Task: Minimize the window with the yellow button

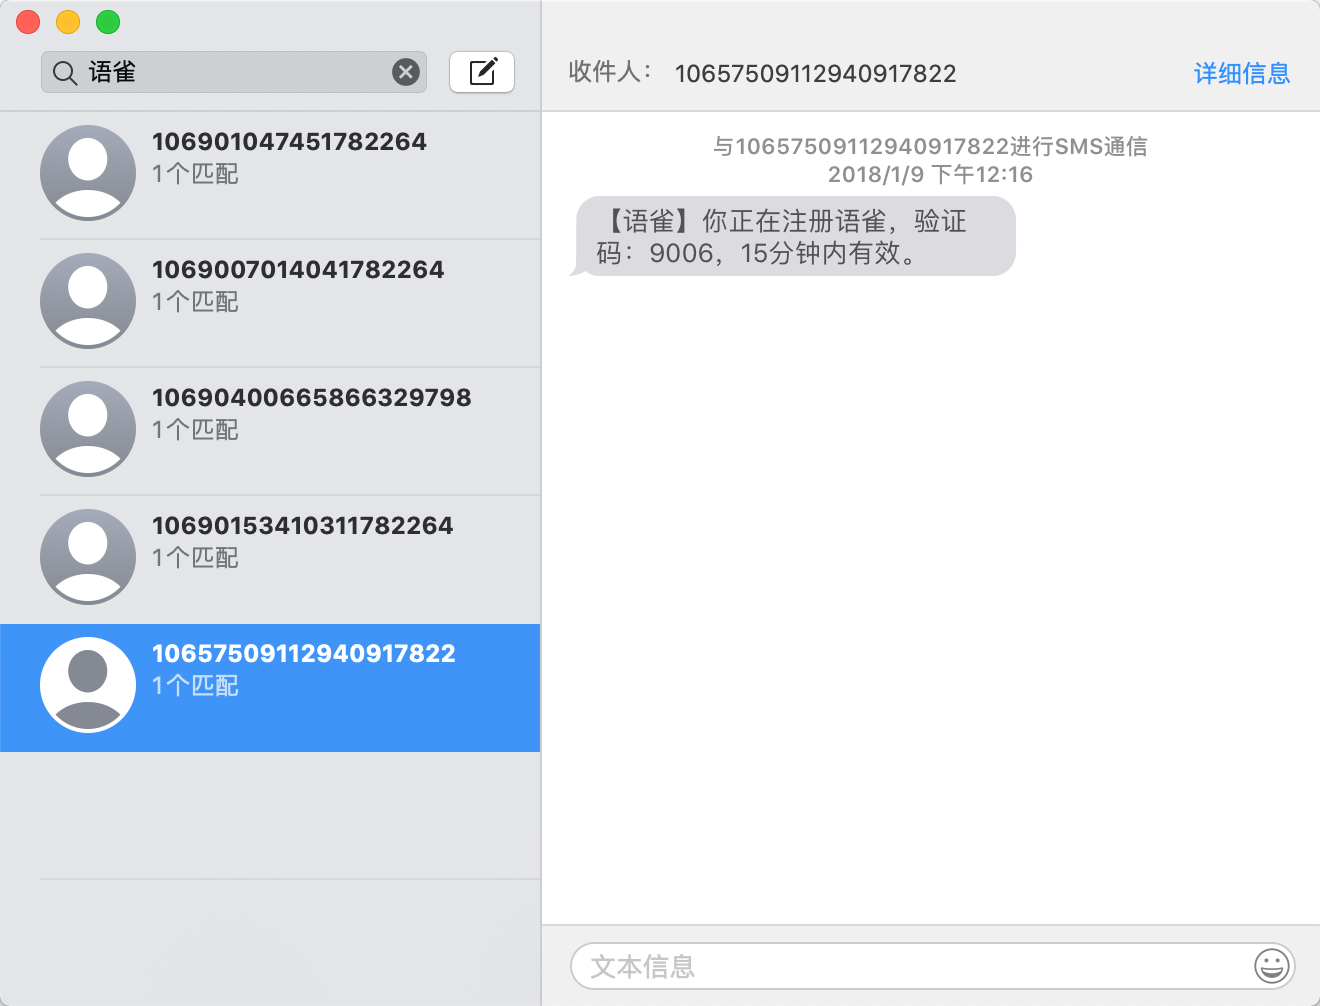Action: point(68,22)
